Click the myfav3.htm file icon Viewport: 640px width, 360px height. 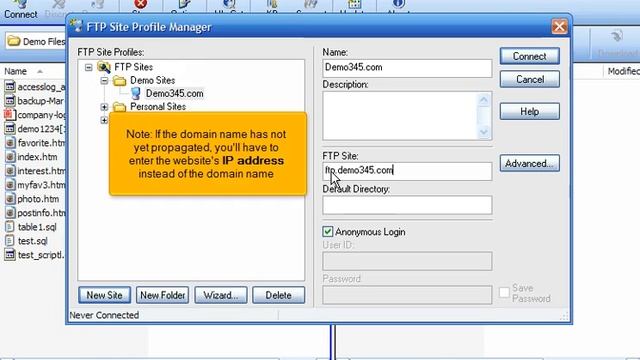click(x=10, y=185)
